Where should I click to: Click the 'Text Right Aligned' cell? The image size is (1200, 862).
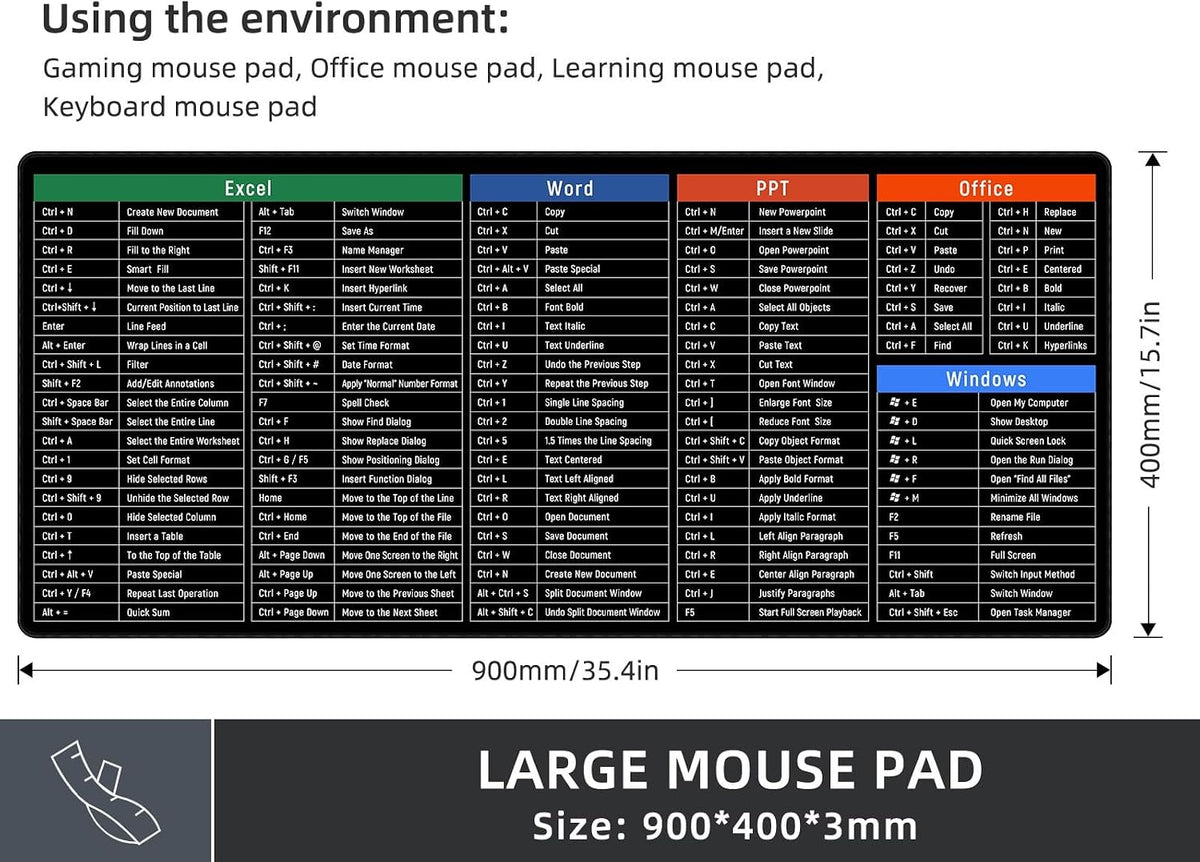pos(604,498)
